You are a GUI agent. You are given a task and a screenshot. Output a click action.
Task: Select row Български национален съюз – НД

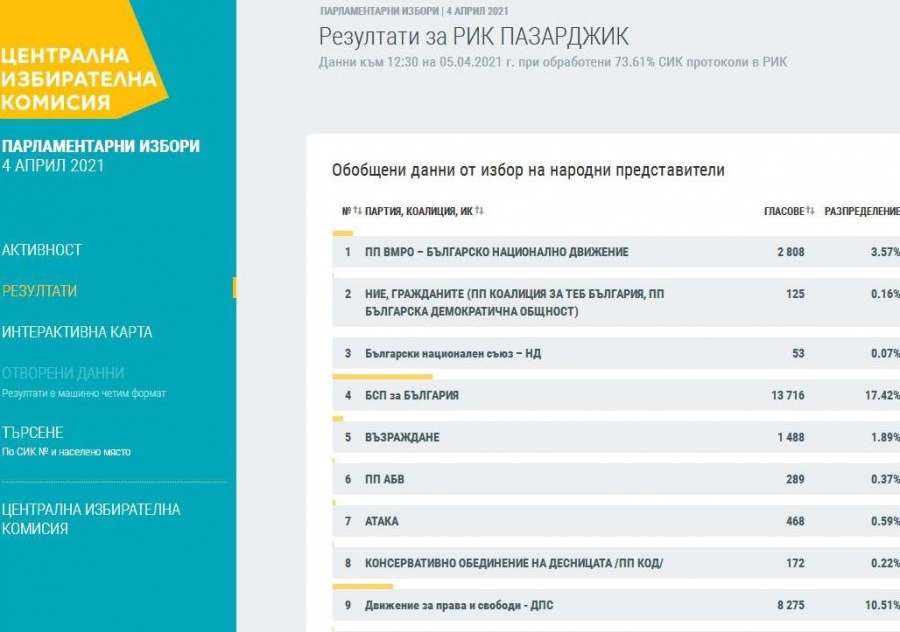coord(616,354)
